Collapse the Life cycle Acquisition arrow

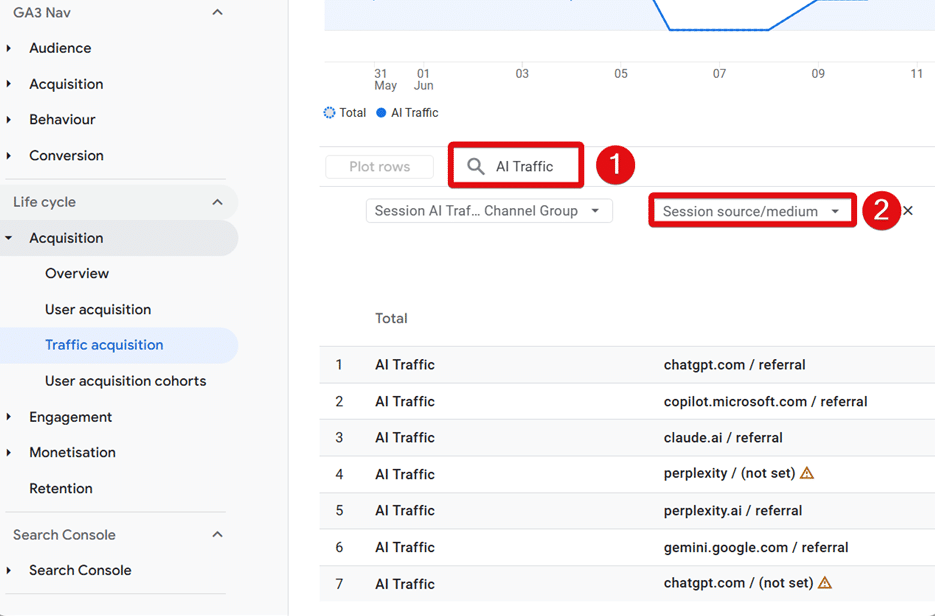[9, 238]
